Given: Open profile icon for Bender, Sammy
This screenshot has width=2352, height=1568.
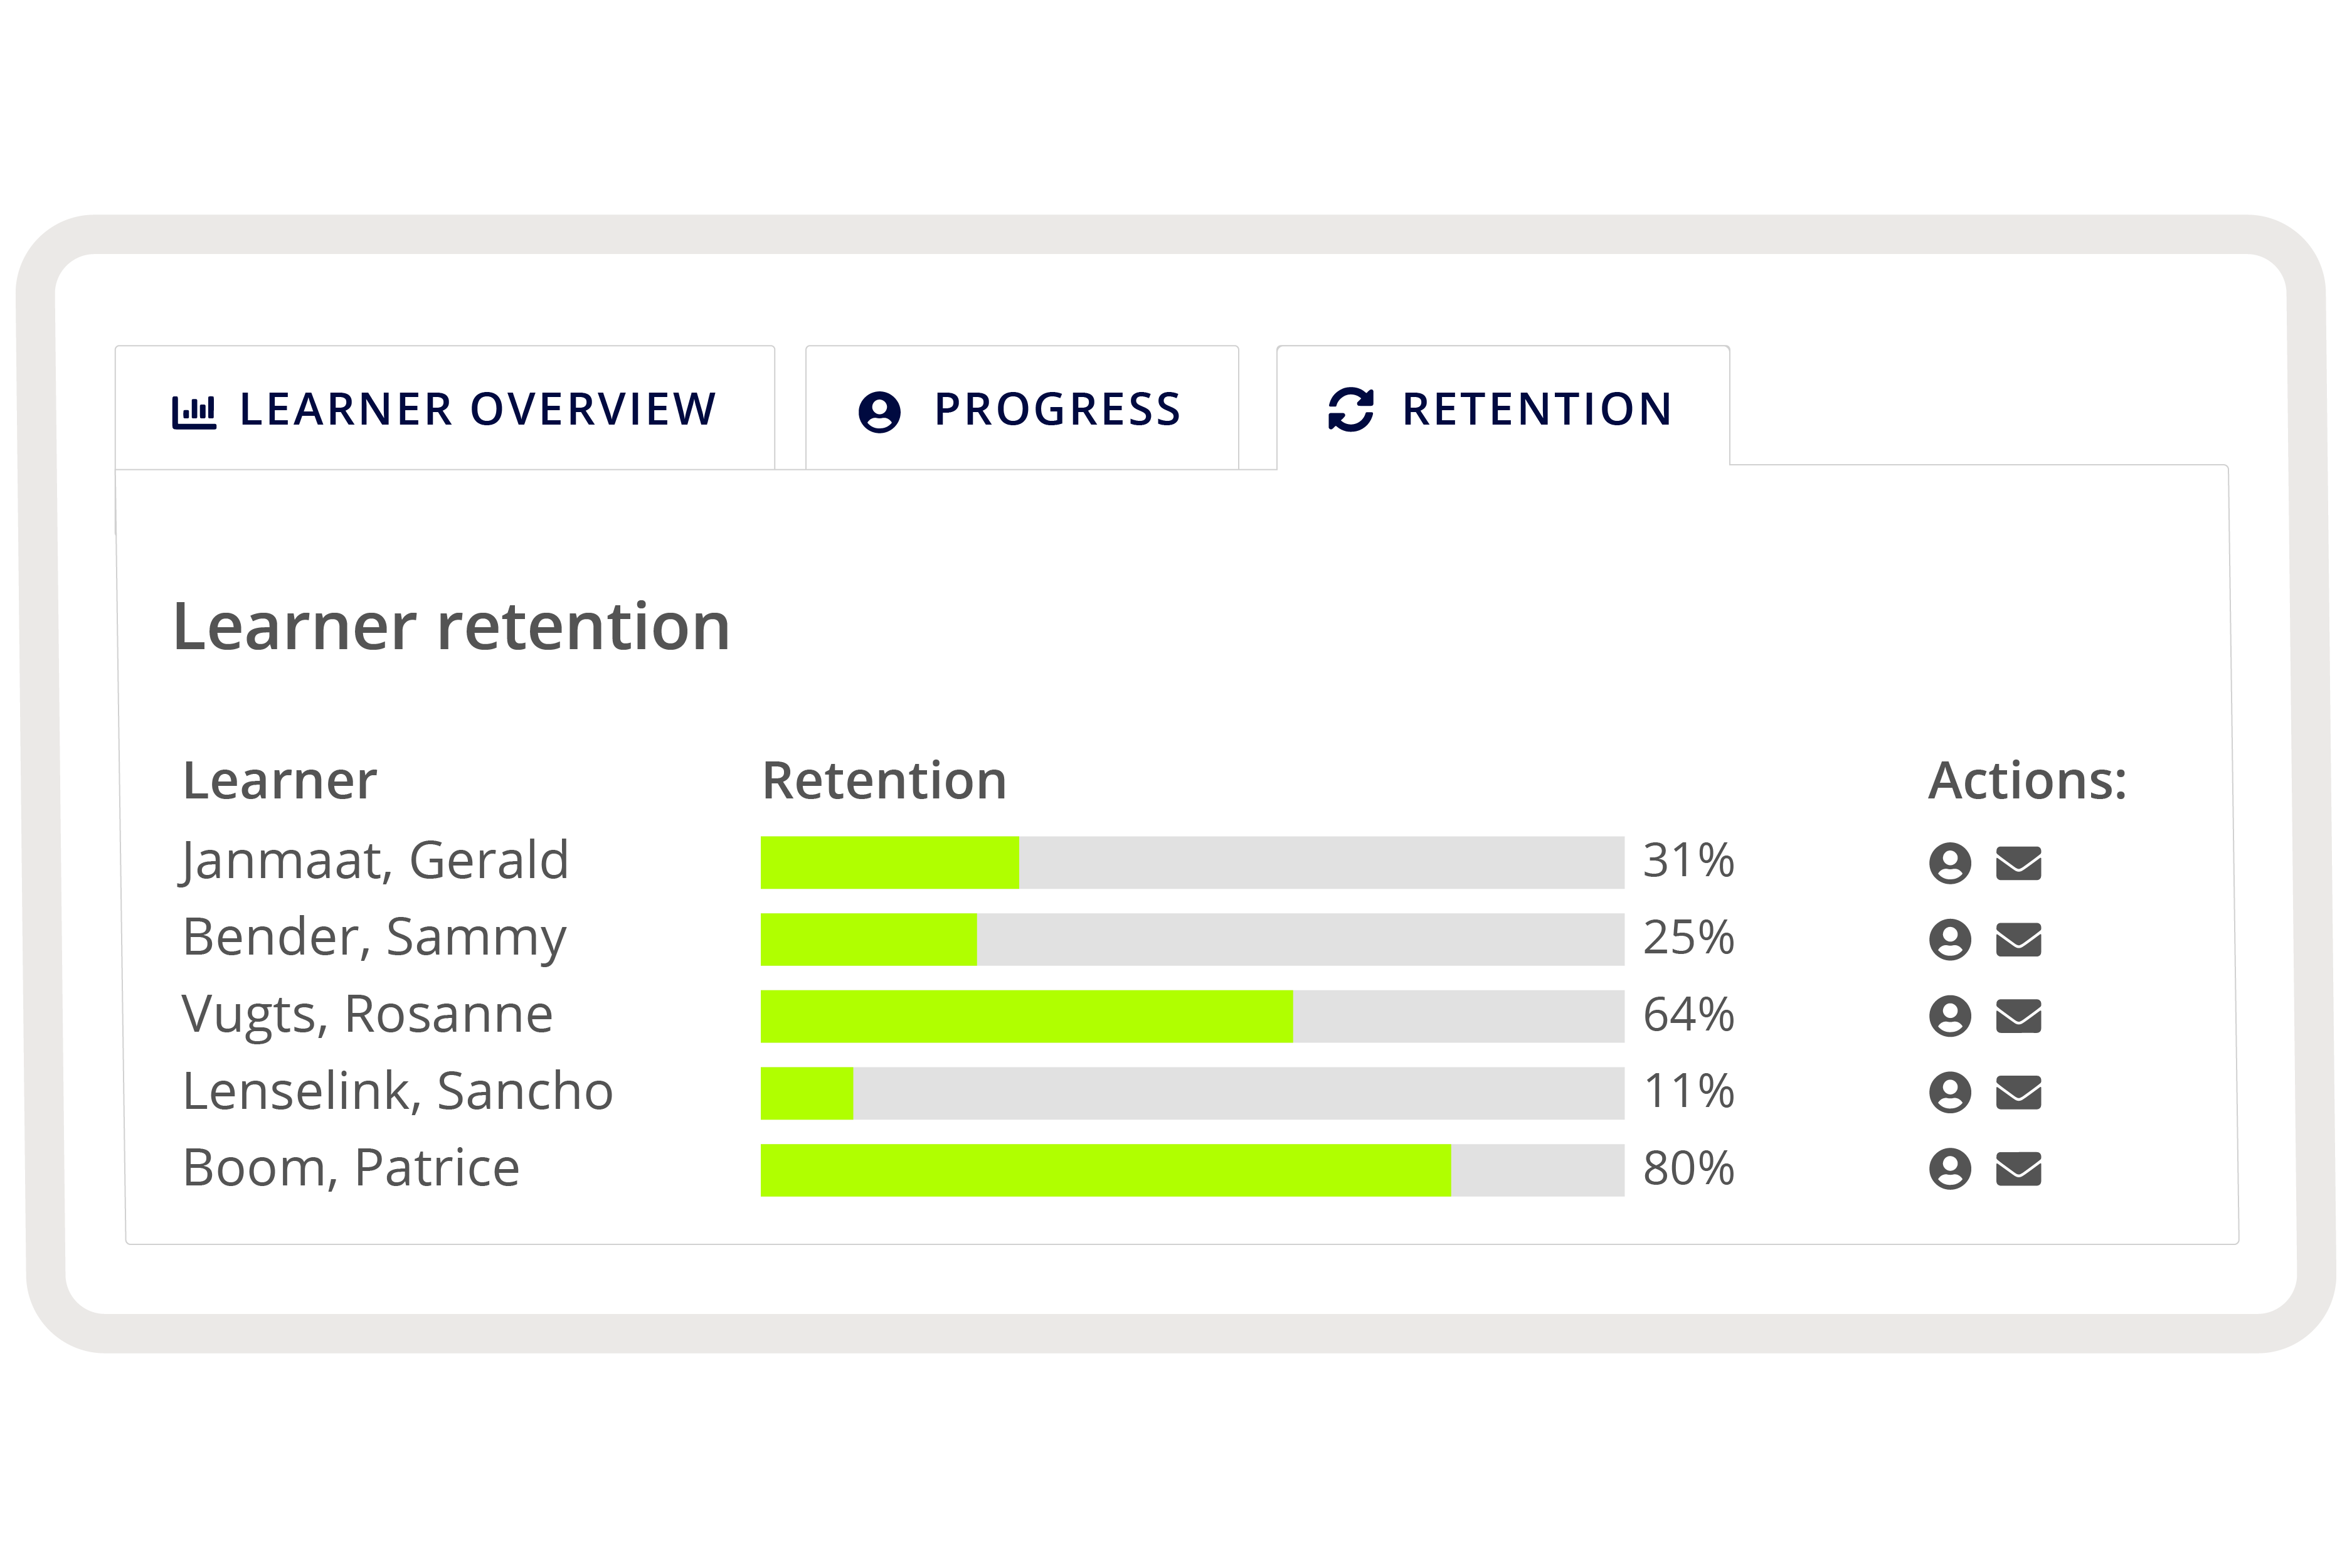Looking at the screenshot, I should coord(1949,940).
